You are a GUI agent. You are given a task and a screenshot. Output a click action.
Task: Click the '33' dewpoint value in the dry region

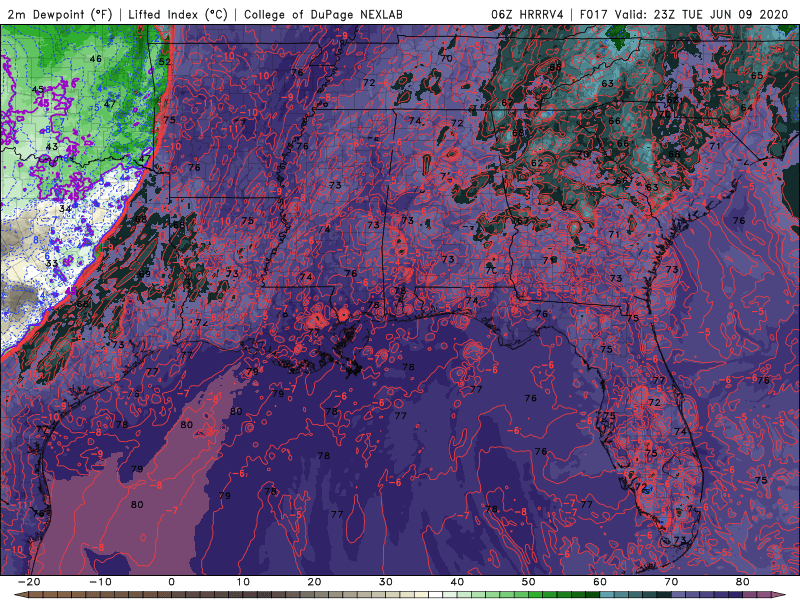(52, 263)
